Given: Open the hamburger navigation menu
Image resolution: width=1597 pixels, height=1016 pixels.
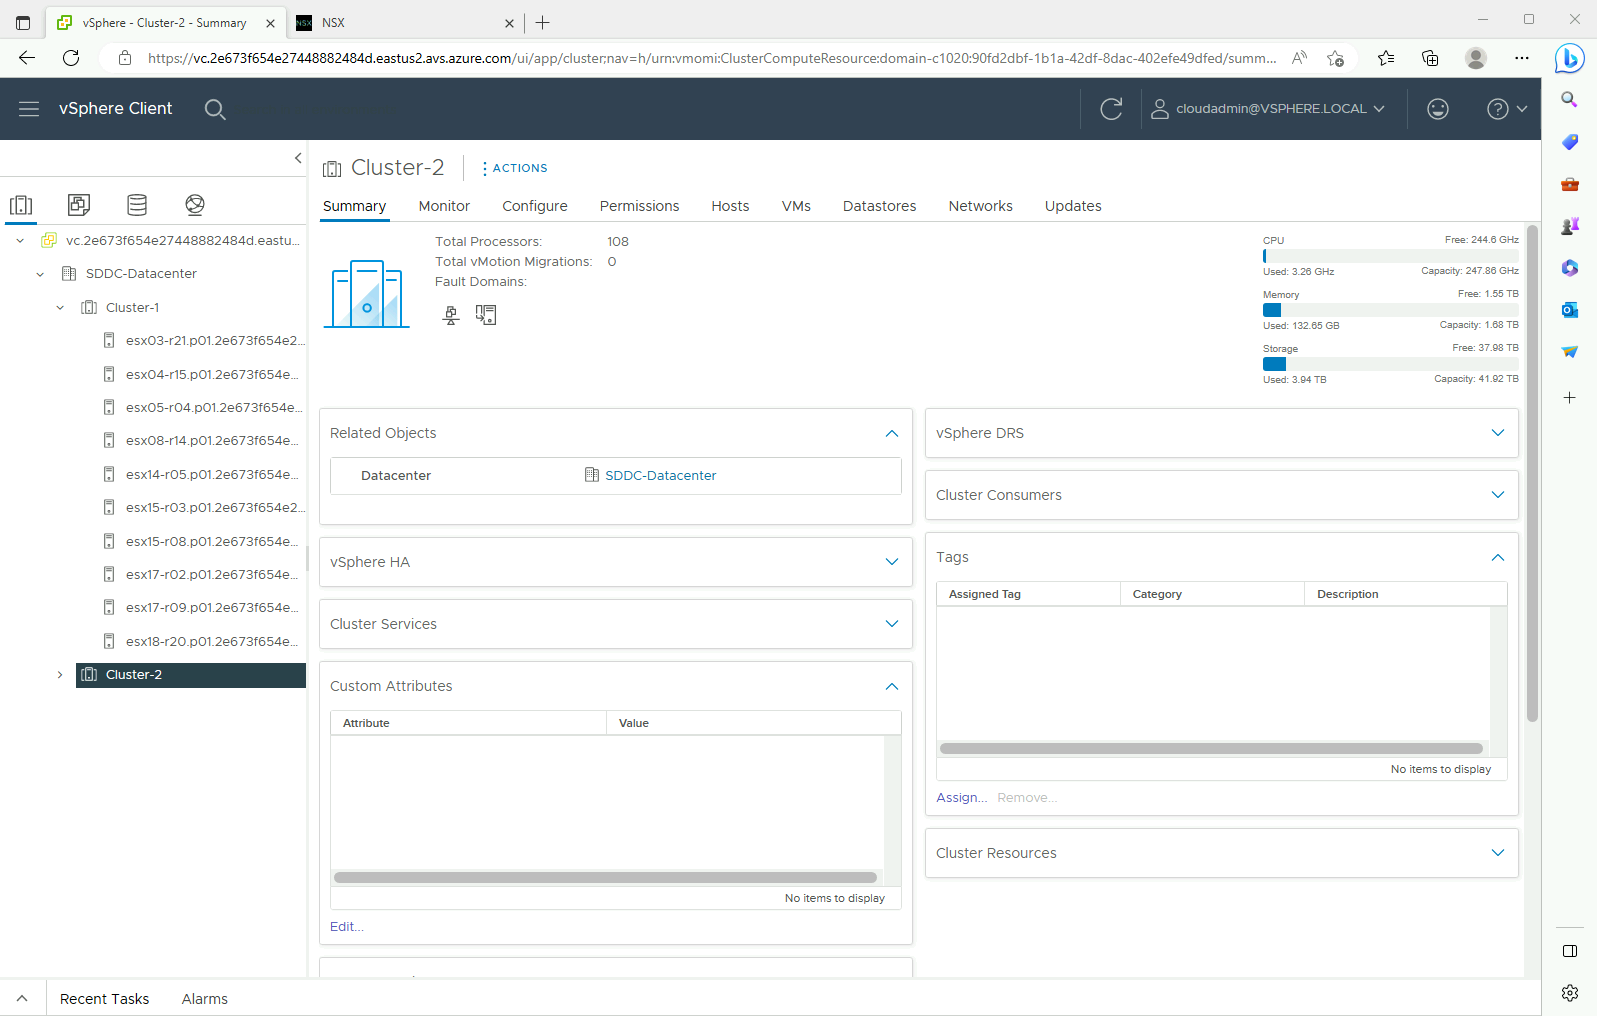Looking at the screenshot, I should coord(29,109).
